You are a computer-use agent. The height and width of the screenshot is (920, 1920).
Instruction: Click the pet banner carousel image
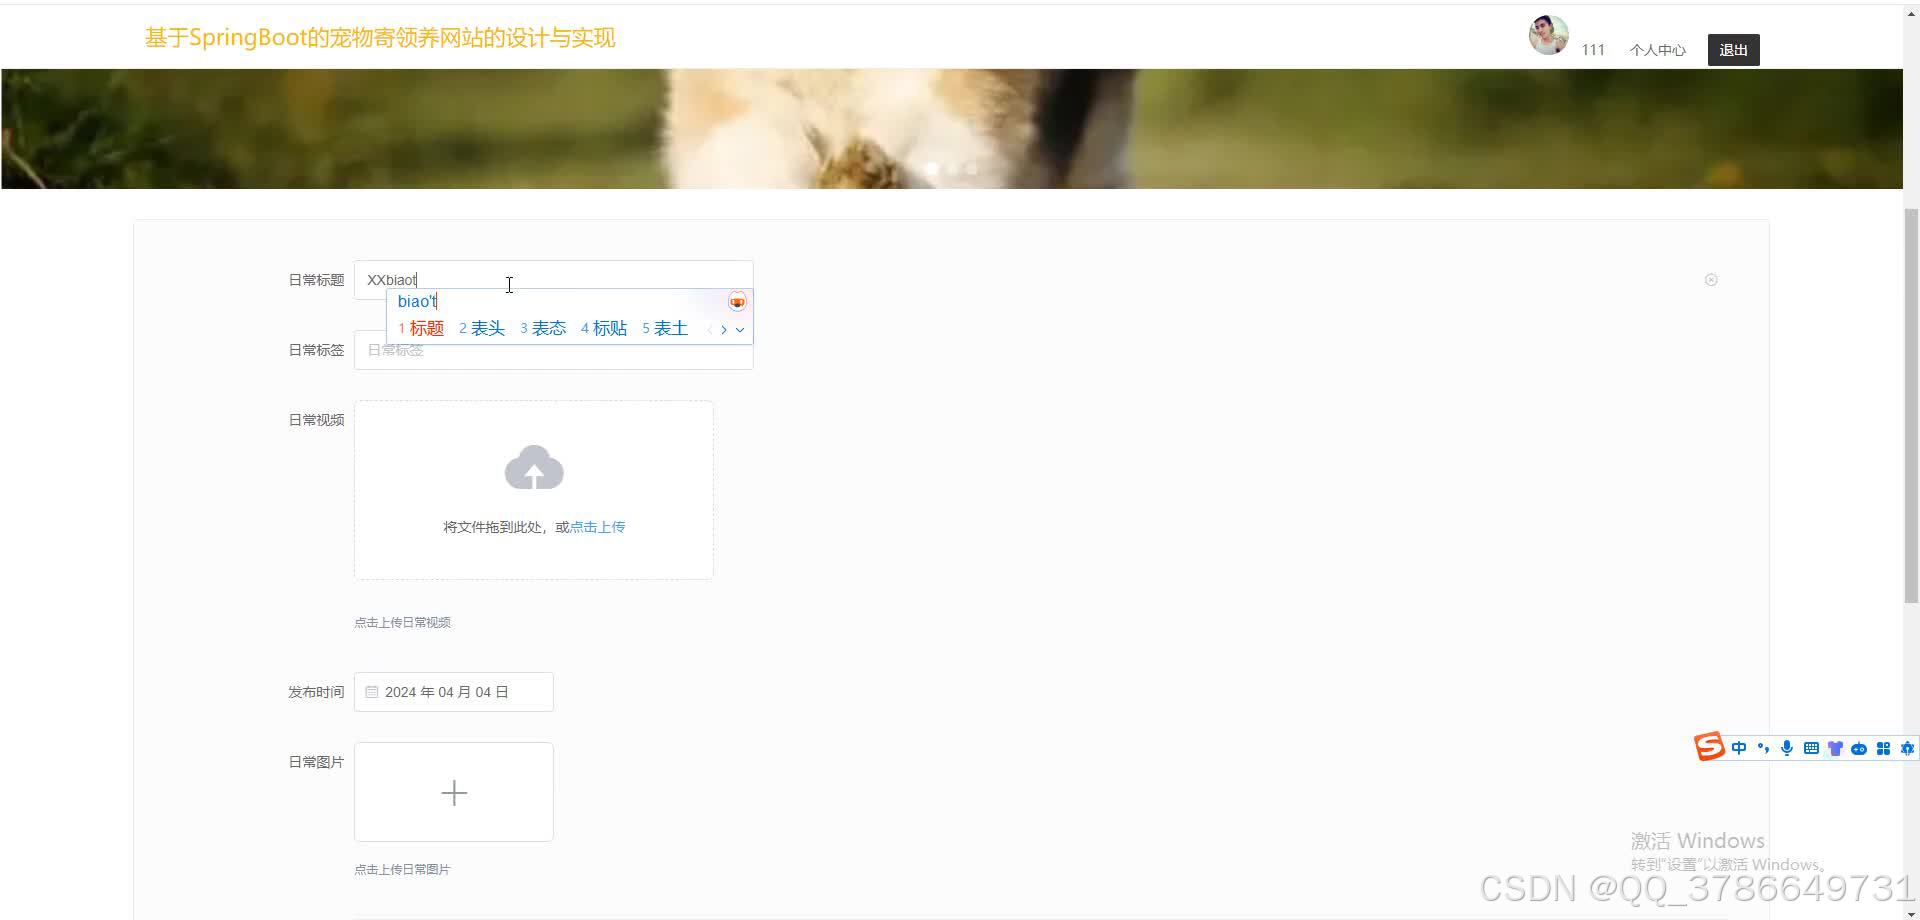pos(952,128)
